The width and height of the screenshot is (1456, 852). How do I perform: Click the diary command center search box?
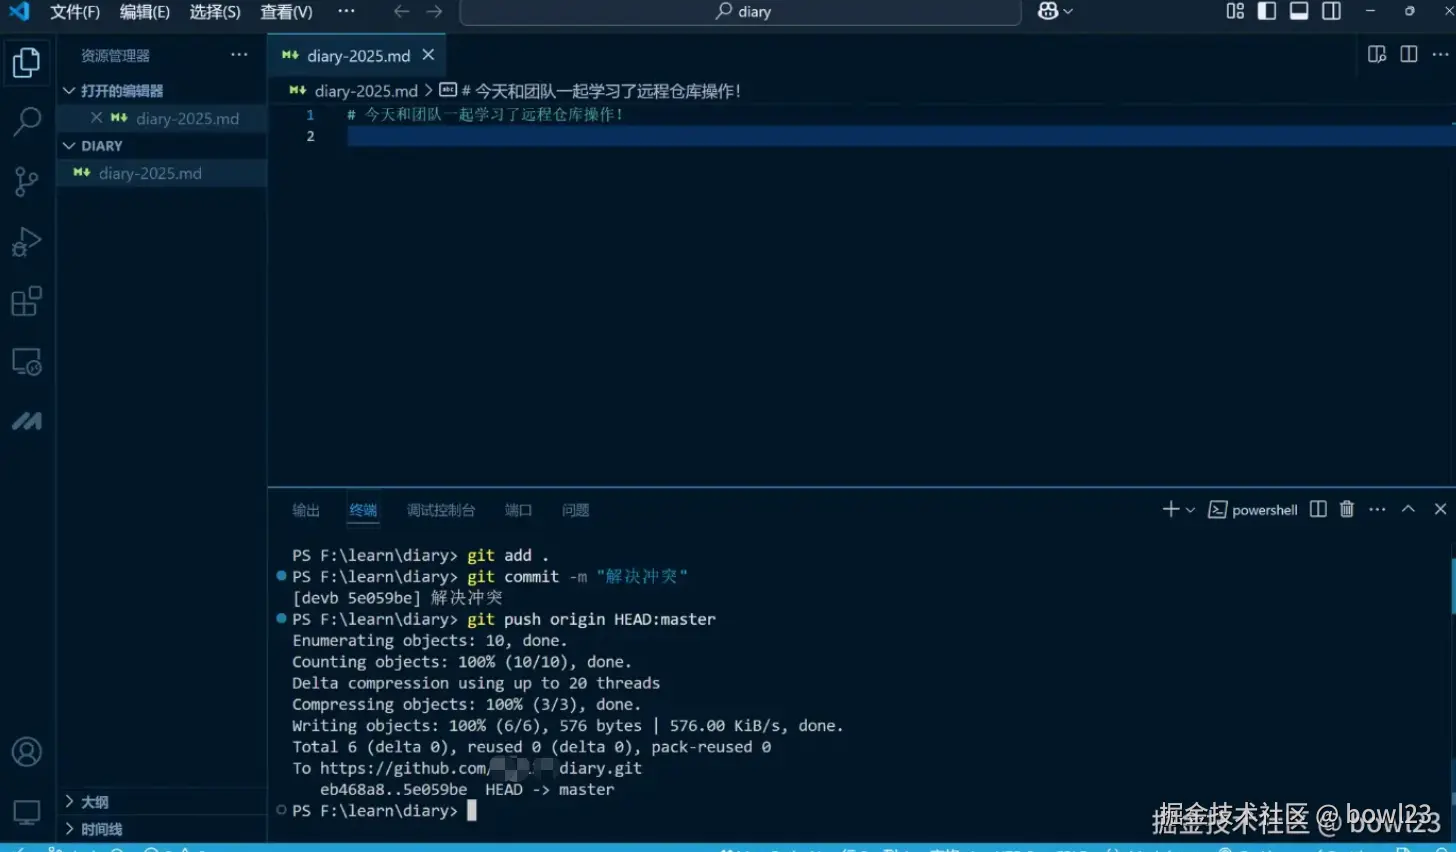click(740, 12)
